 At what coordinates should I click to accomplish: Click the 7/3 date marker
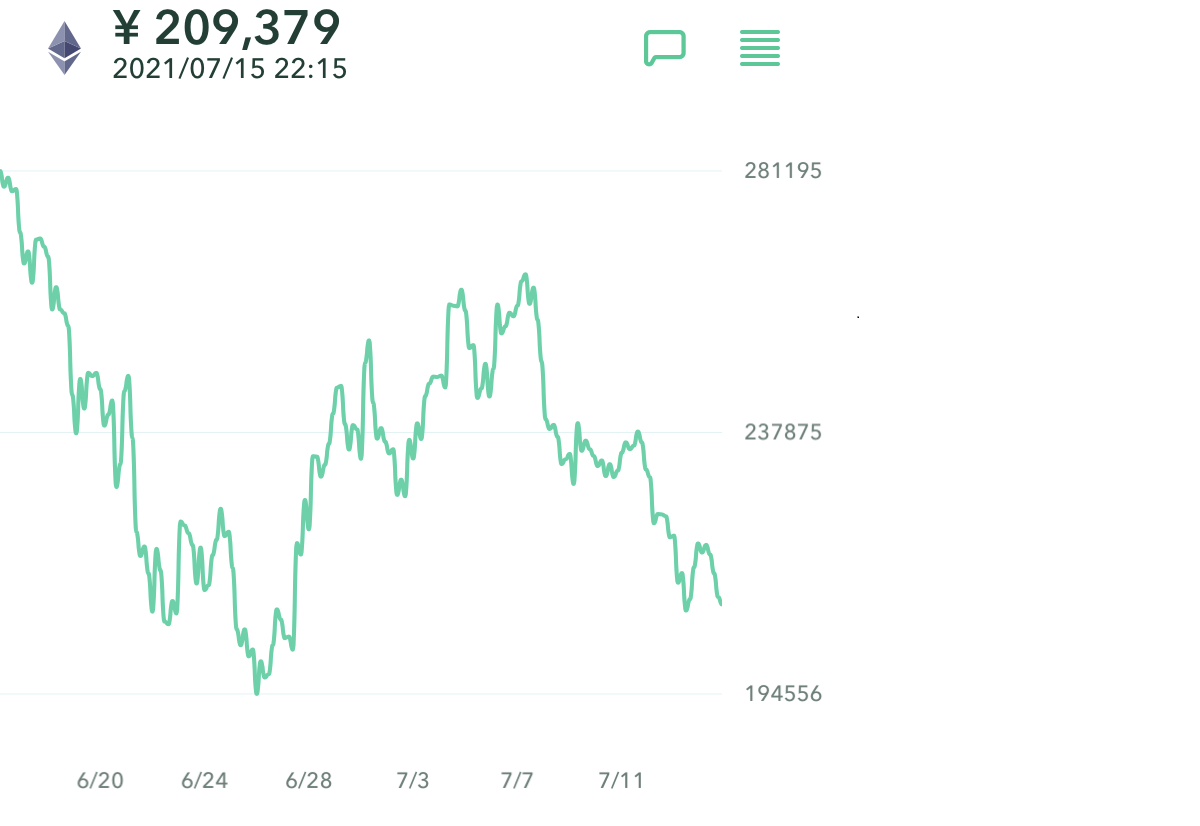click(412, 781)
